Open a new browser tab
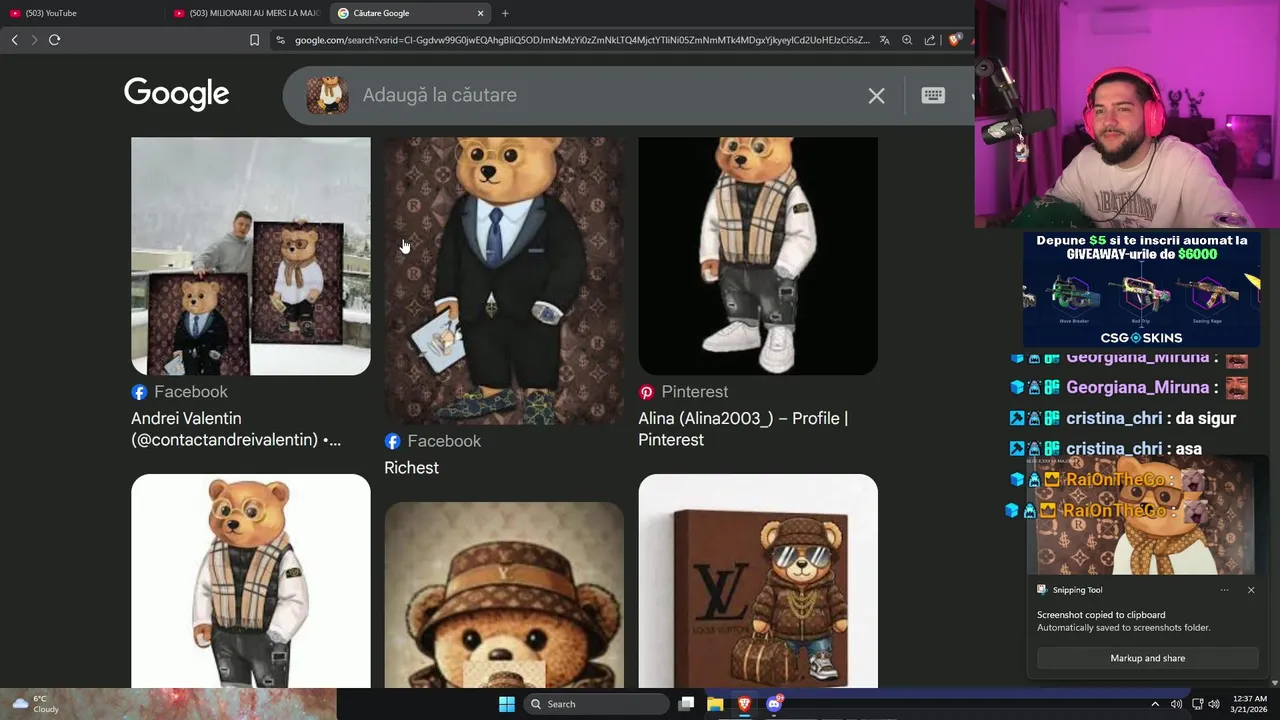The width and height of the screenshot is (1280, 720). pyautogui.click(x=505, y=13)
